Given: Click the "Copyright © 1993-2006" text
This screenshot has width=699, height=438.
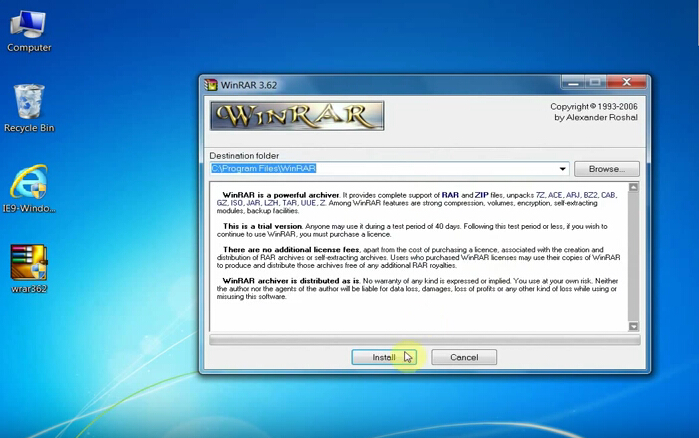Looking at the screenshot, I should pos(594,106).
